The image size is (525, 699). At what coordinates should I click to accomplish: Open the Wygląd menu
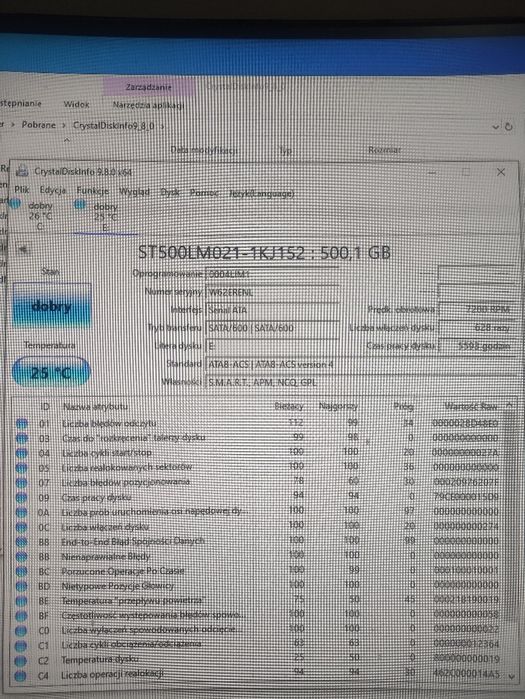coord(134,192)
